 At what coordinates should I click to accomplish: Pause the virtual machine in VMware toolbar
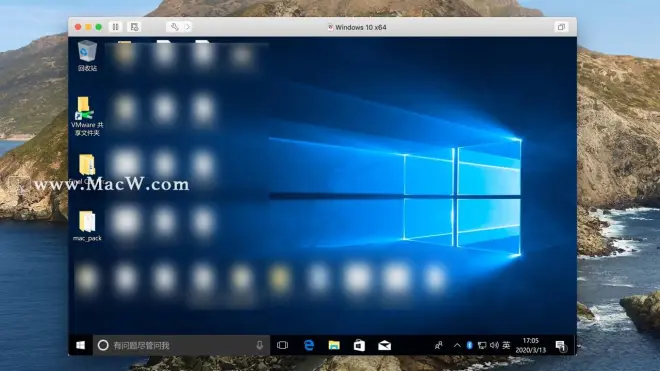pos(115,27)
